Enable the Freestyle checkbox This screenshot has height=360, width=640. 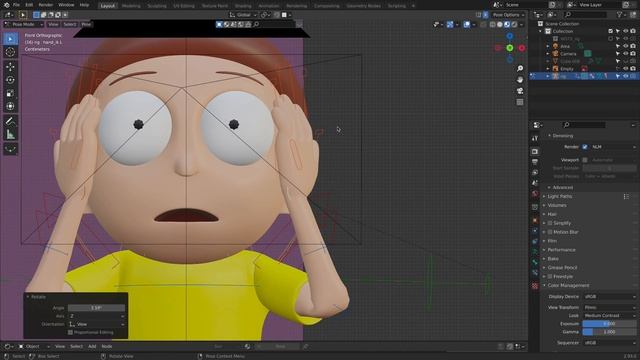pos(550,277)
